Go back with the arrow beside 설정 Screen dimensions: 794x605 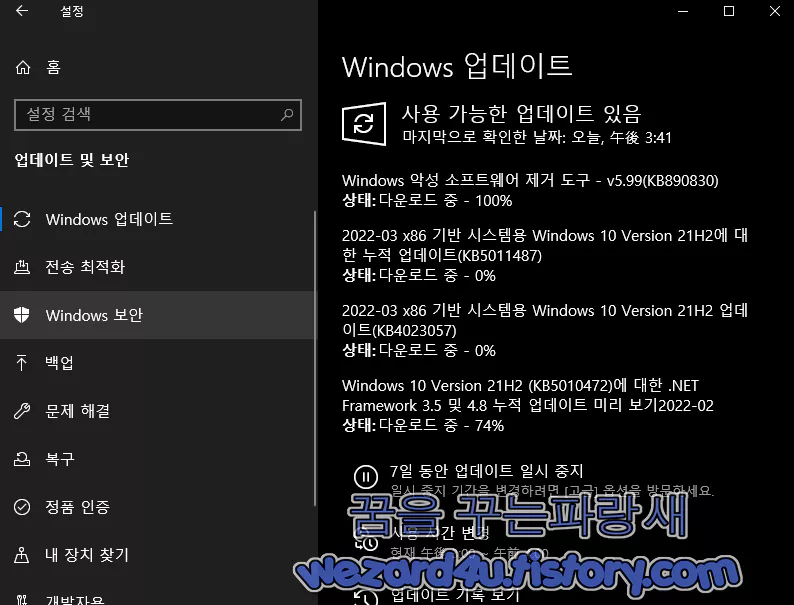coord(22,11)
